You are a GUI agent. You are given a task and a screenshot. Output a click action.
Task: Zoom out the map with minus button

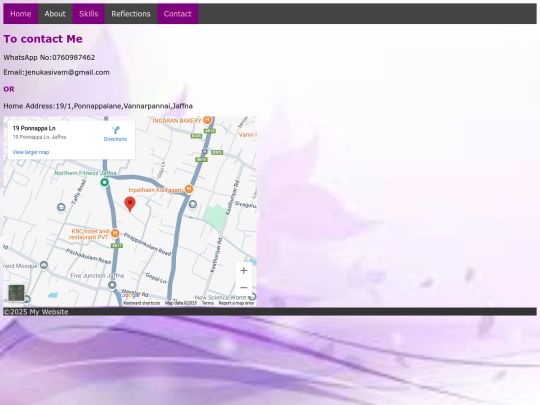(243, 288)
